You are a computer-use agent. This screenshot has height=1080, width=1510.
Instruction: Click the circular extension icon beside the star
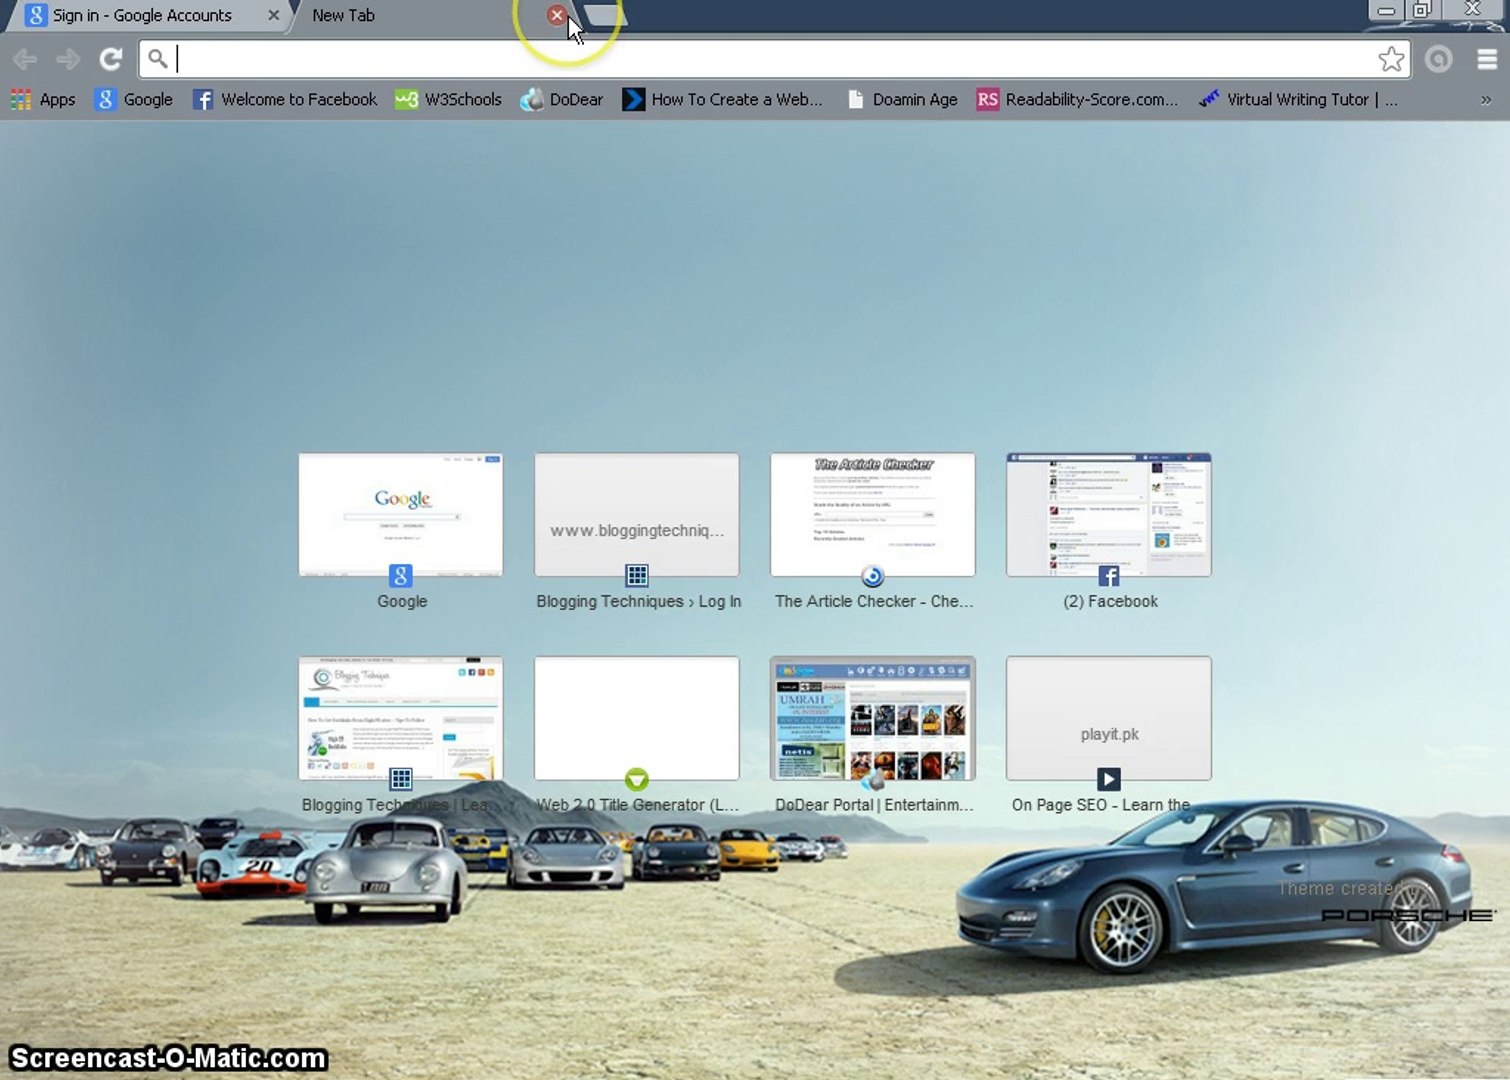[x=1438, y=60]
